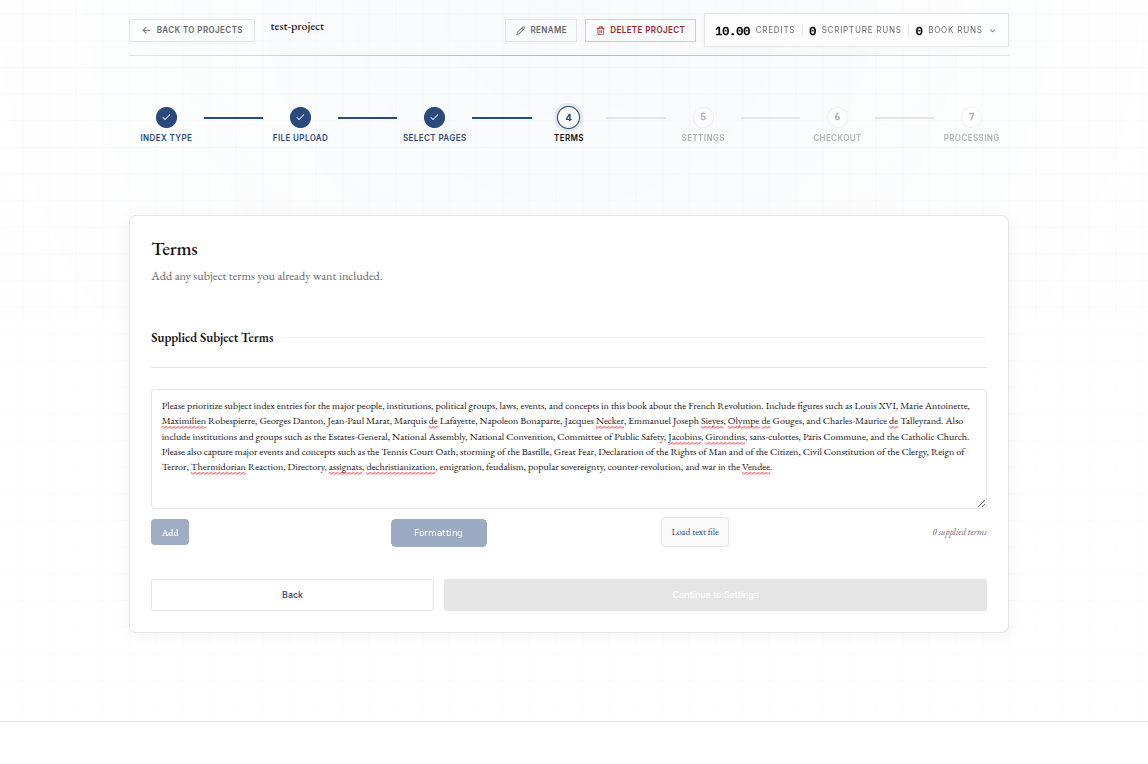Click the Terms page heading
Viewport: 1148px width, 764px height.
pyautogui.click(x=174, y=249)
